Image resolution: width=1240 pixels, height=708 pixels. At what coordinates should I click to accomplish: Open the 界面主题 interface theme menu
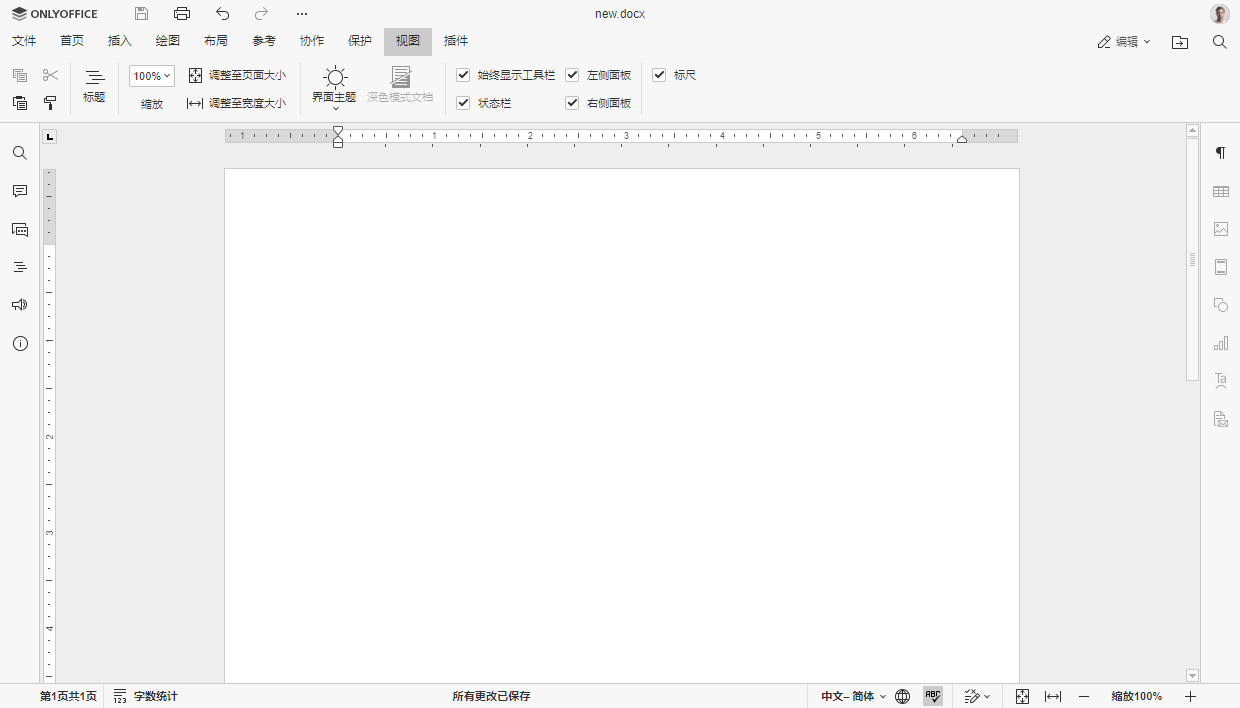334,87
